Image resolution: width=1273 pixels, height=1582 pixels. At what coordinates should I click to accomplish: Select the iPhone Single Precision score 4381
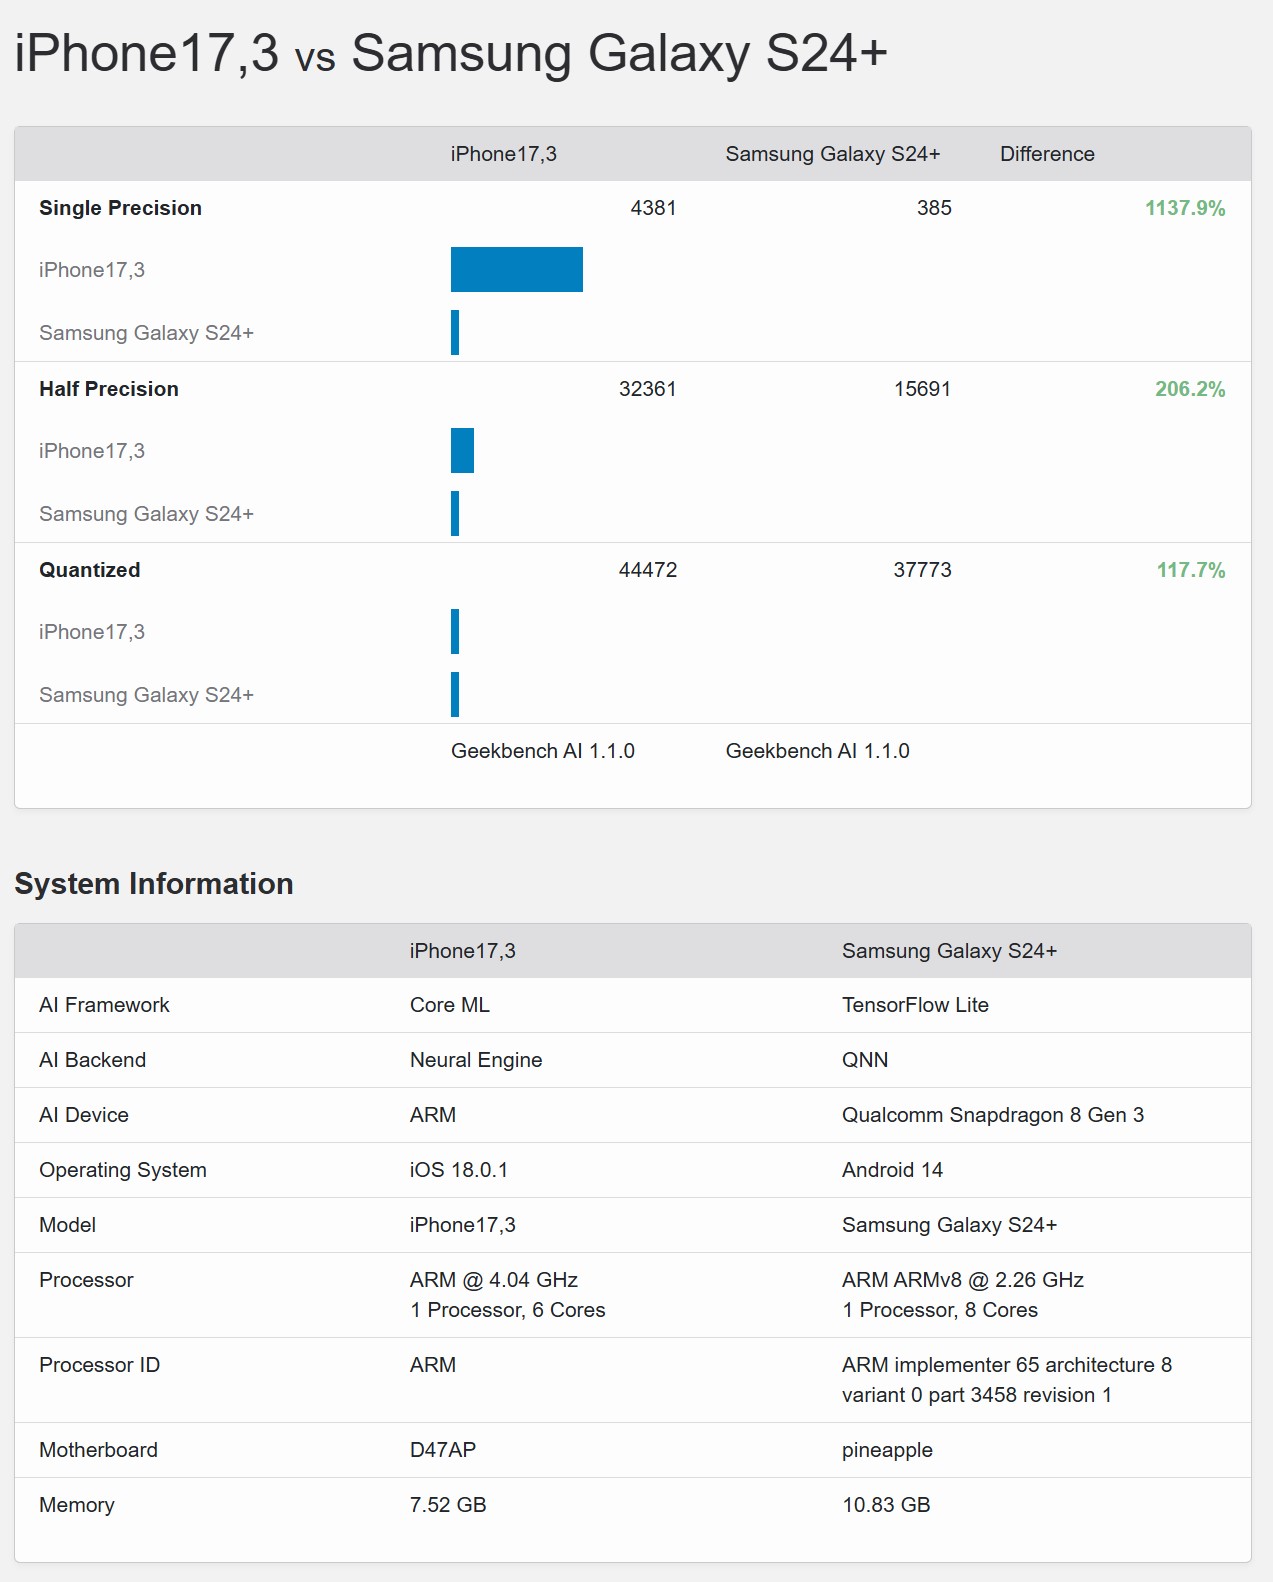click(x=653, y=208)
